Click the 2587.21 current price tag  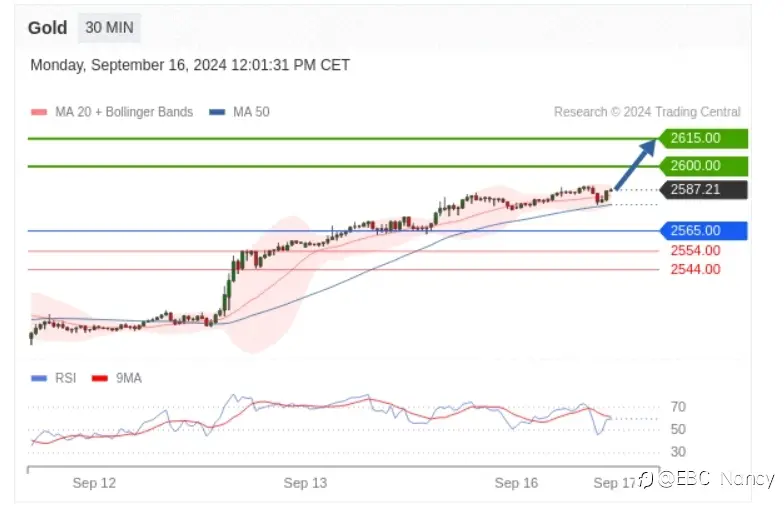704,190
